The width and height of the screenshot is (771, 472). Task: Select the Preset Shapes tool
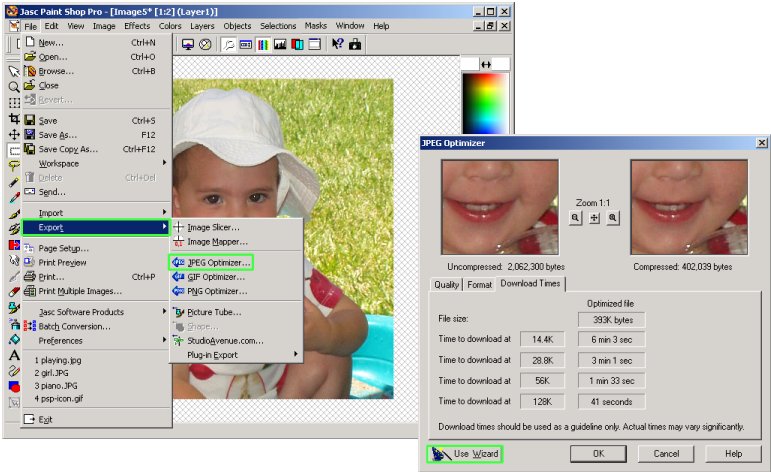click(14, 386)
